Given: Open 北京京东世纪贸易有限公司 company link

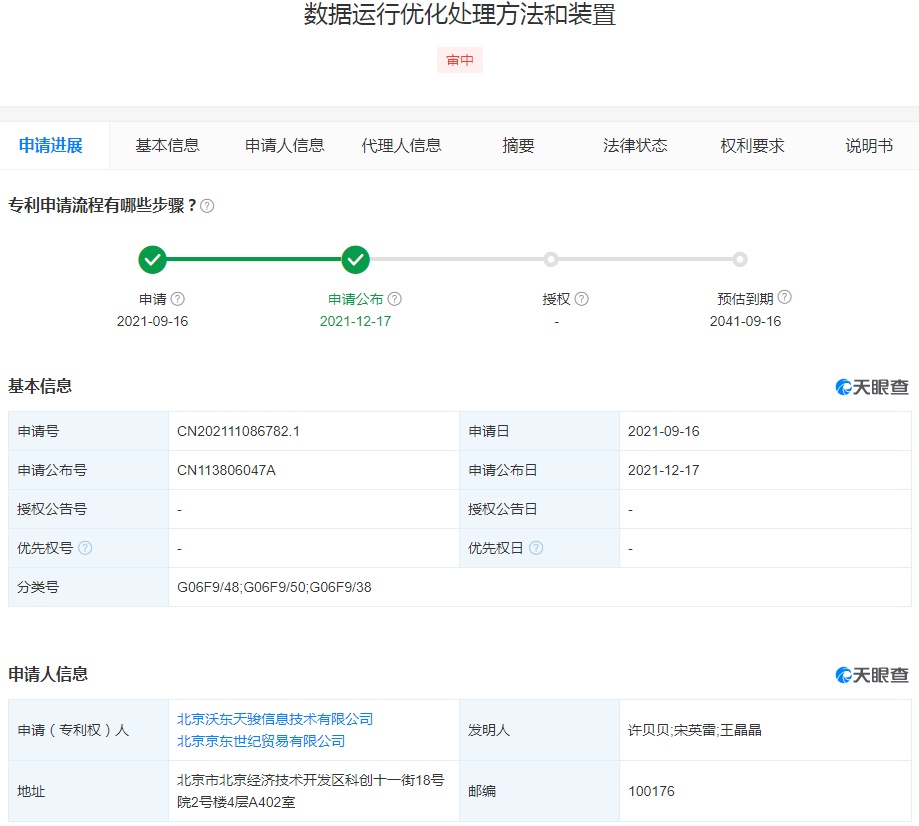Looking at the screenshot, I should pos(261,741).
